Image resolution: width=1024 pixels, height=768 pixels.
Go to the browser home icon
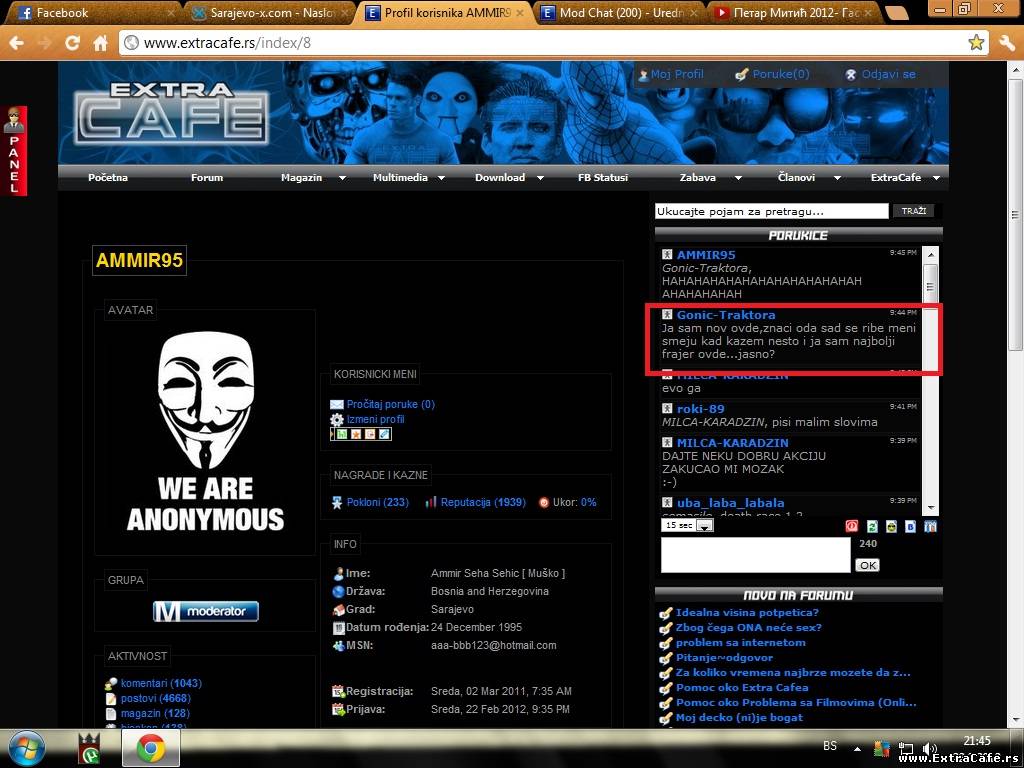click(101, 43)
